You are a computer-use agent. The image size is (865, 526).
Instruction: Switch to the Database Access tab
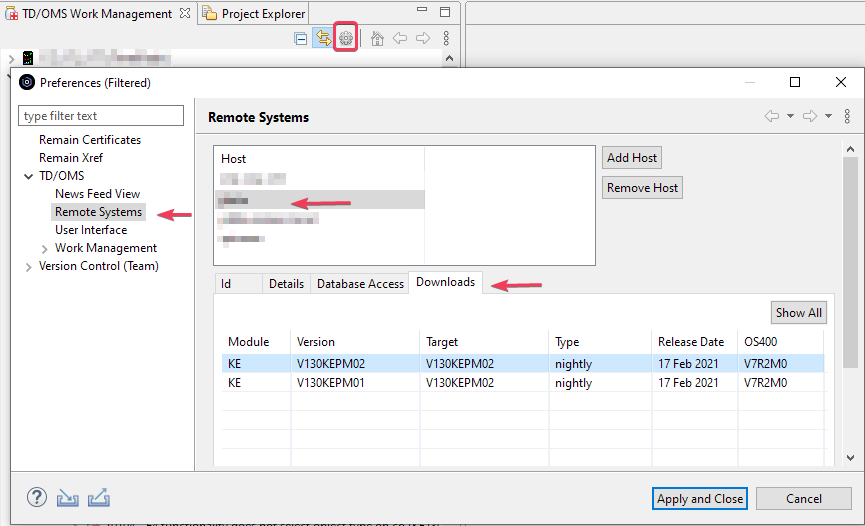pyautogui.click(x=360, y=284)
